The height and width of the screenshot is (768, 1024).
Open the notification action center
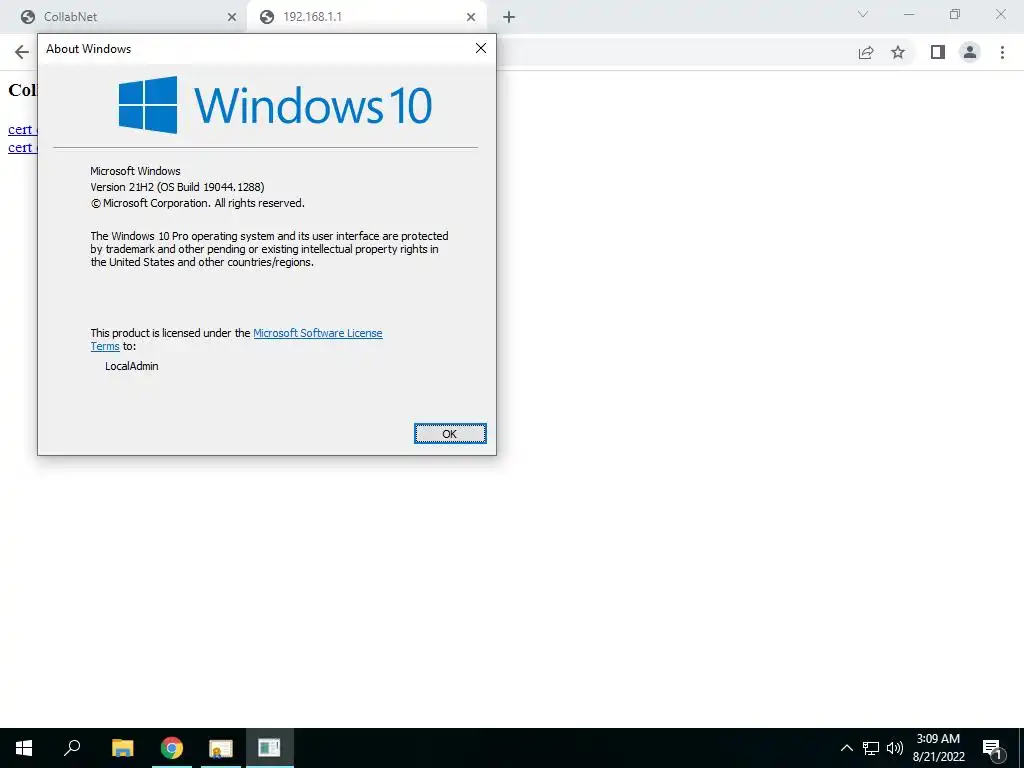(x=993, y=748)
